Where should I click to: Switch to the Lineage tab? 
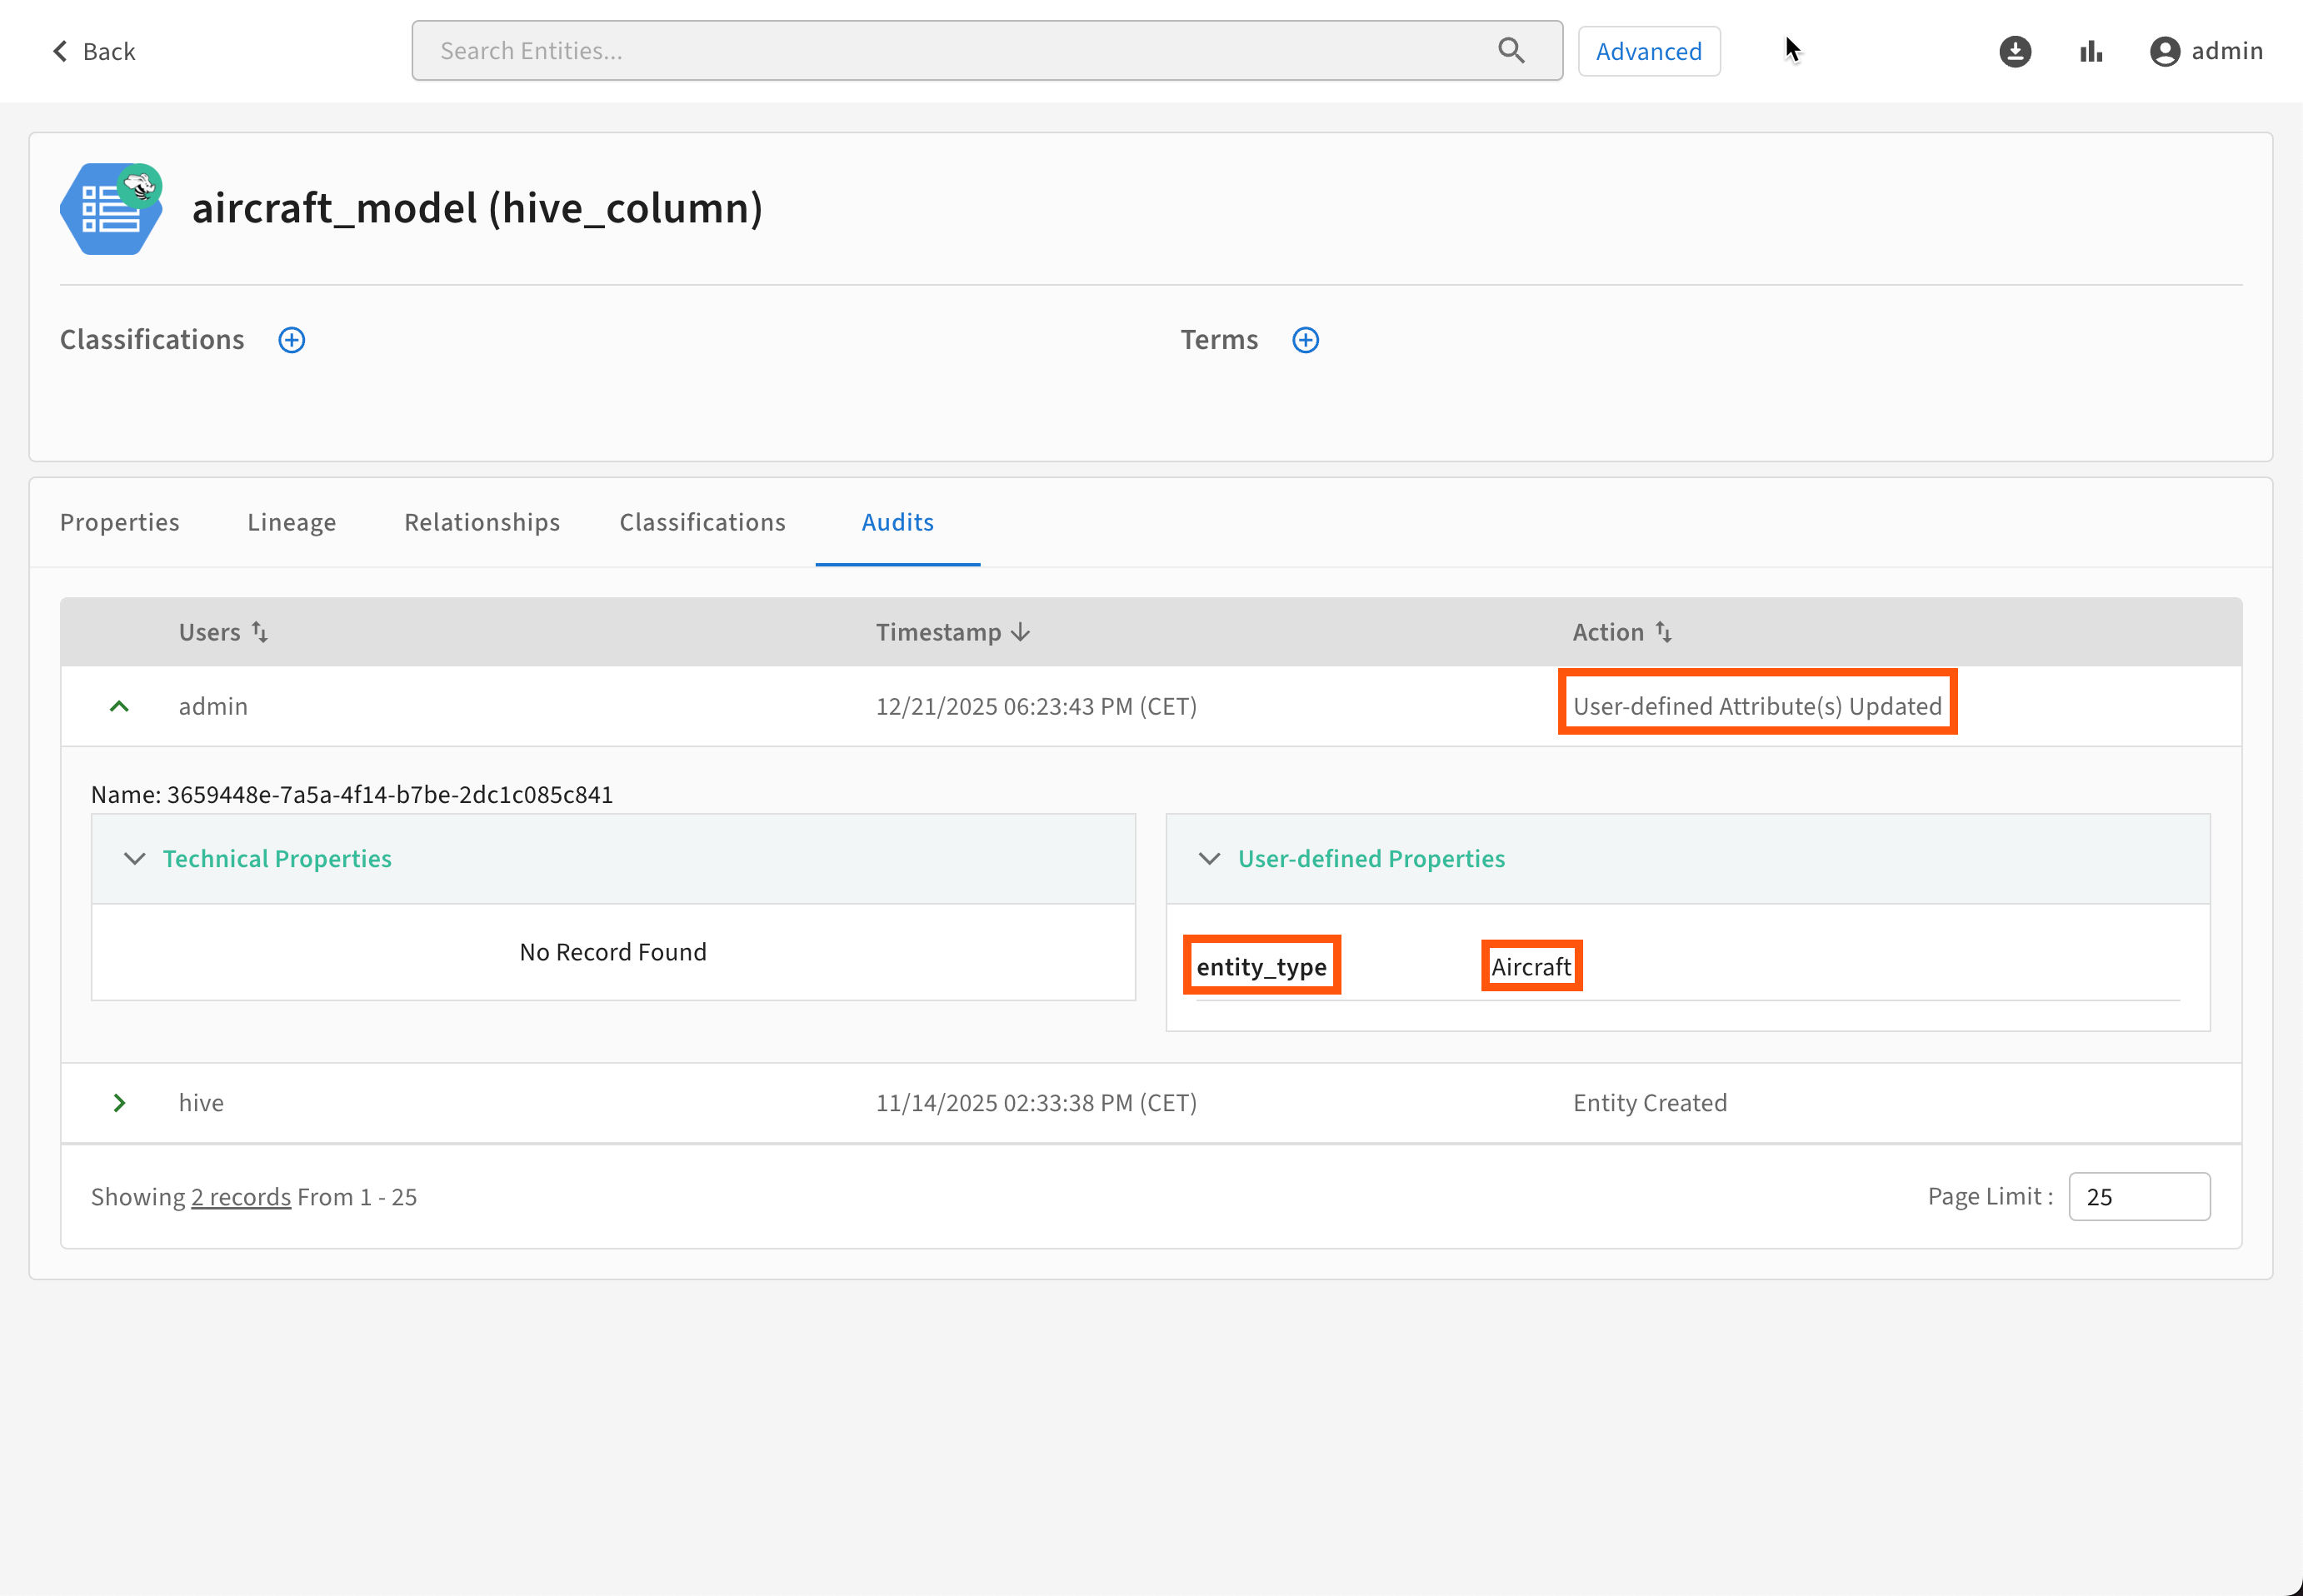click(x=291, y=522)
